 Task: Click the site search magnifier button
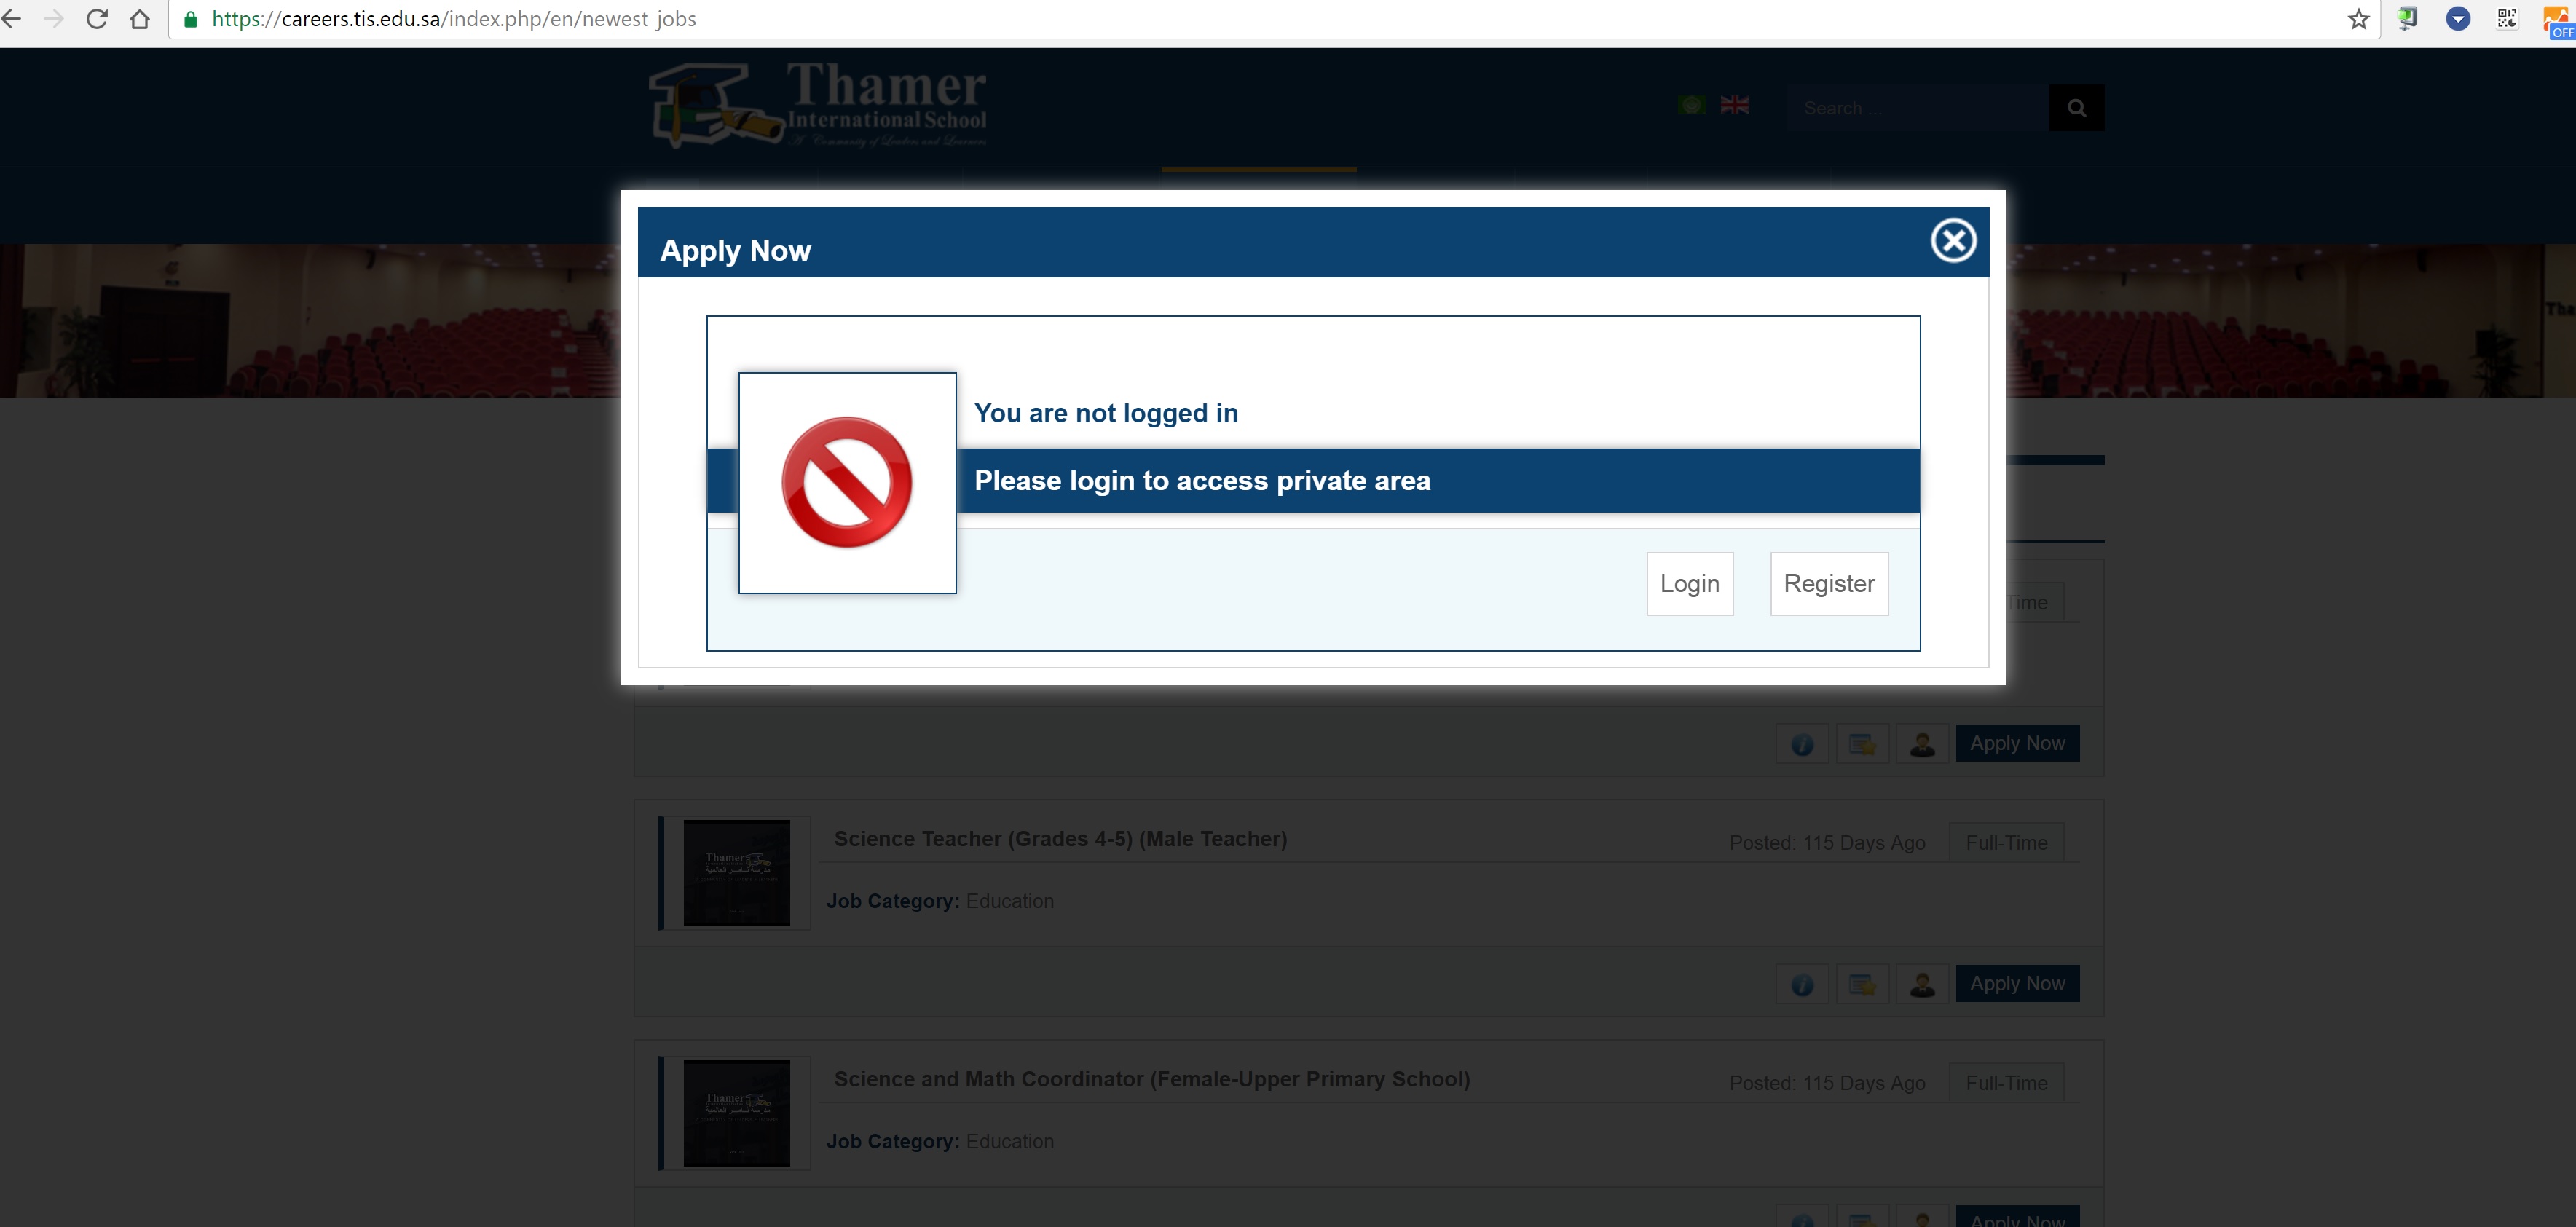(x=2076, y=108)
